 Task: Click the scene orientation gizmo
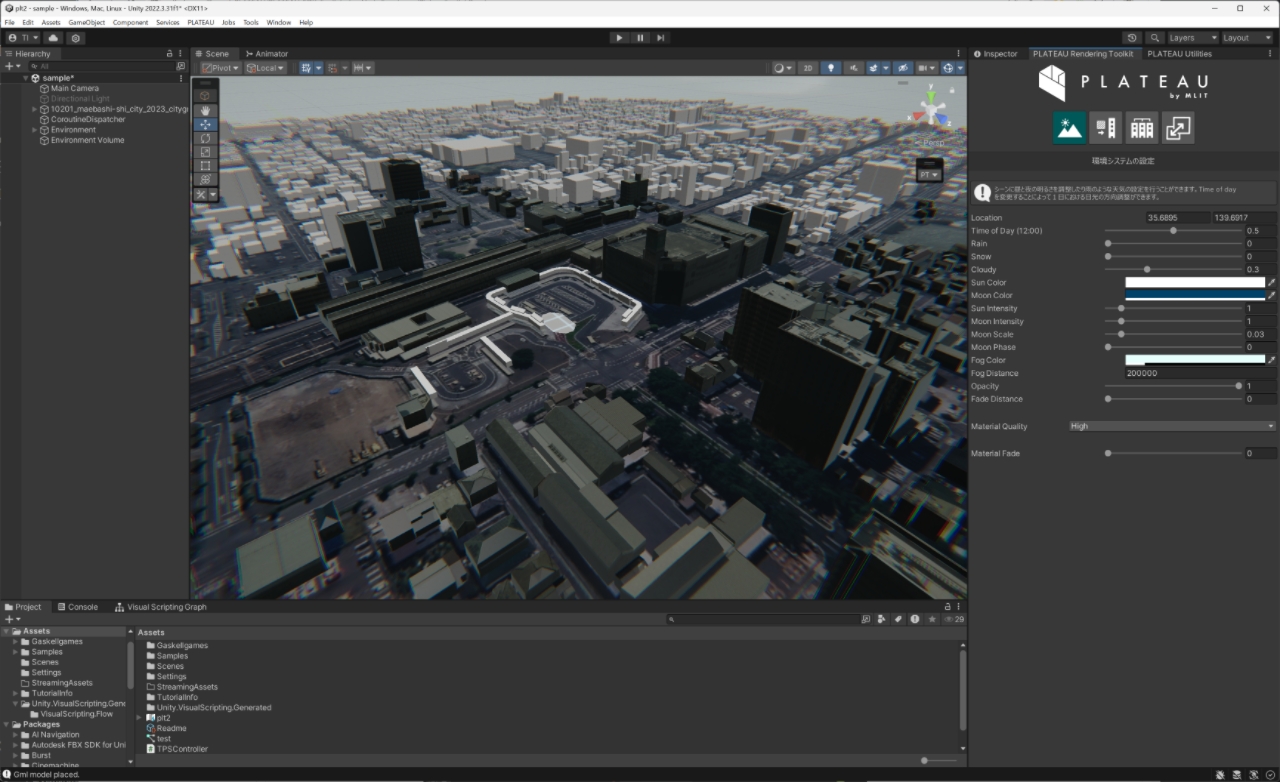click(931, 108)
